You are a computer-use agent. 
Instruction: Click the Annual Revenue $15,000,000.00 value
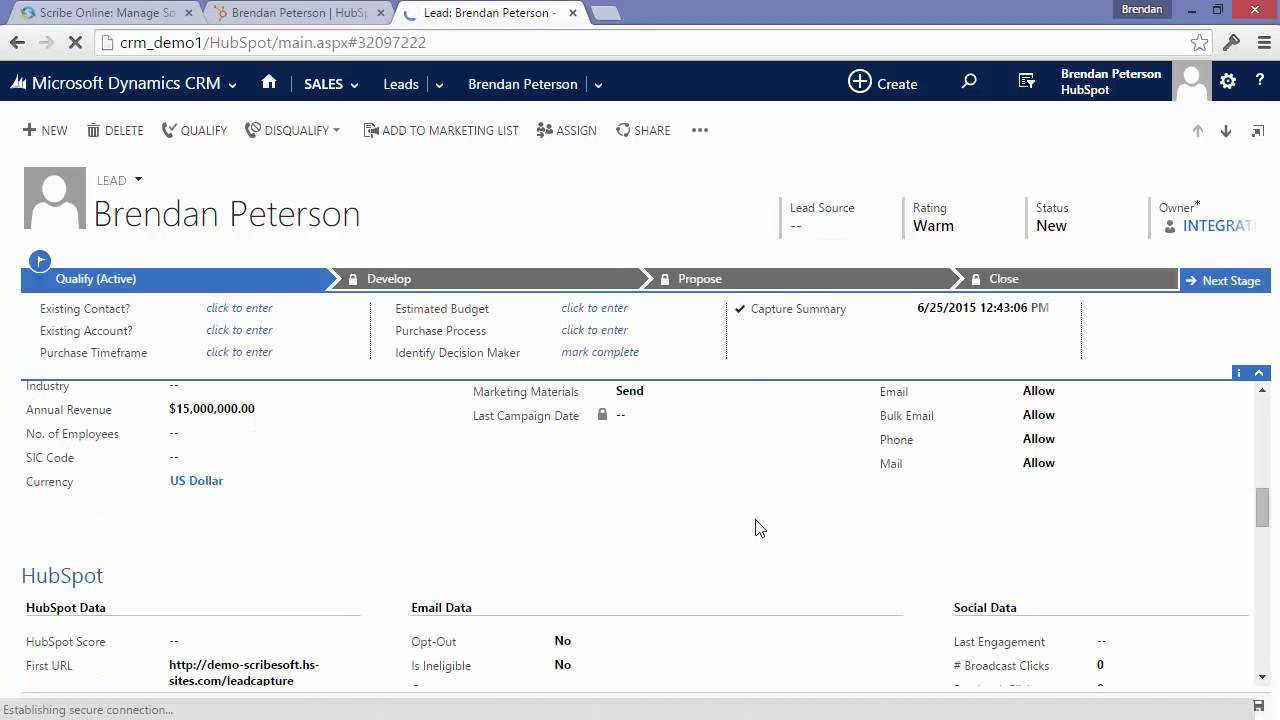point(212,409)
